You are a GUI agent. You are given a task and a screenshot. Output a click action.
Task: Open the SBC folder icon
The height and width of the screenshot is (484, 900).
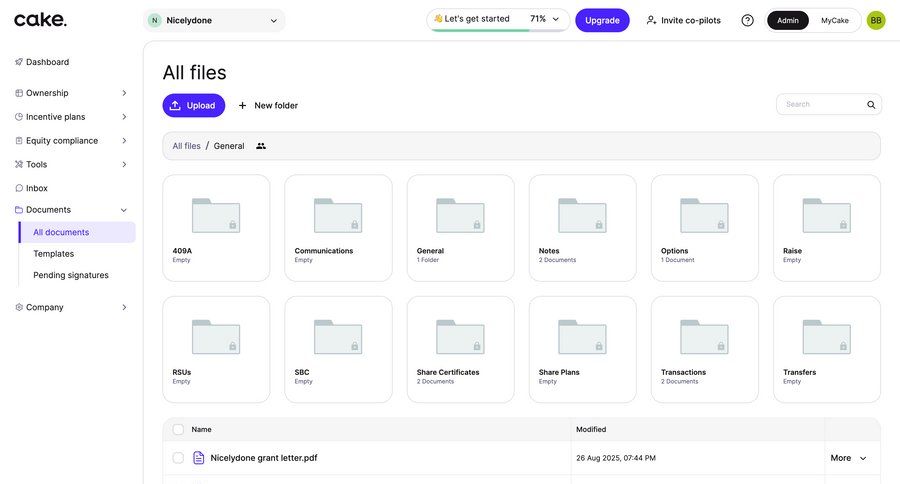tap(338, 337)
